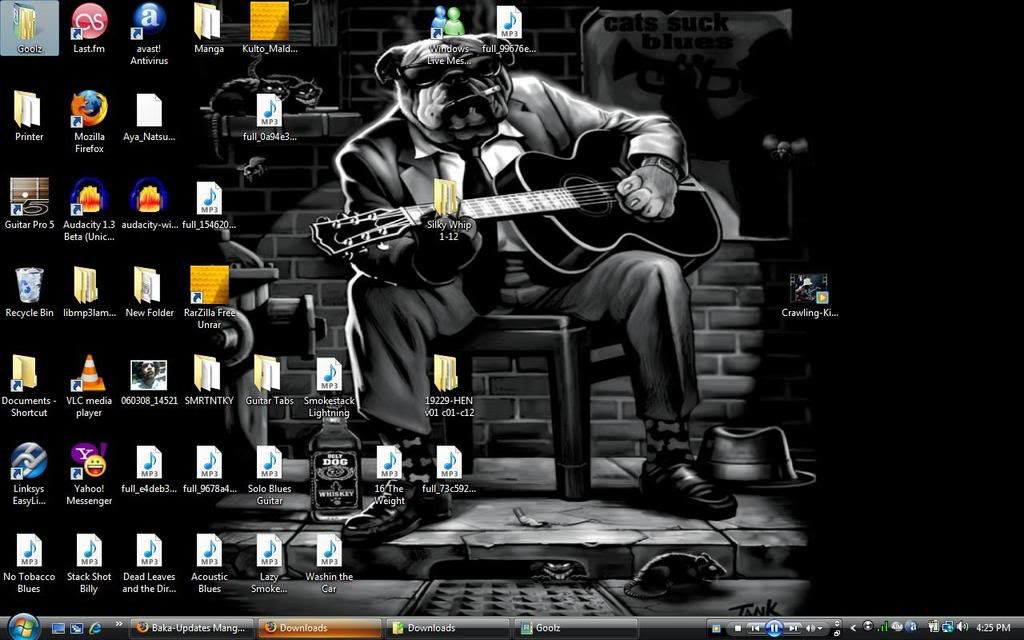Click the avast! icon in system tray
The width and height of the screenshot is (1024, 640).
(912, 627)
